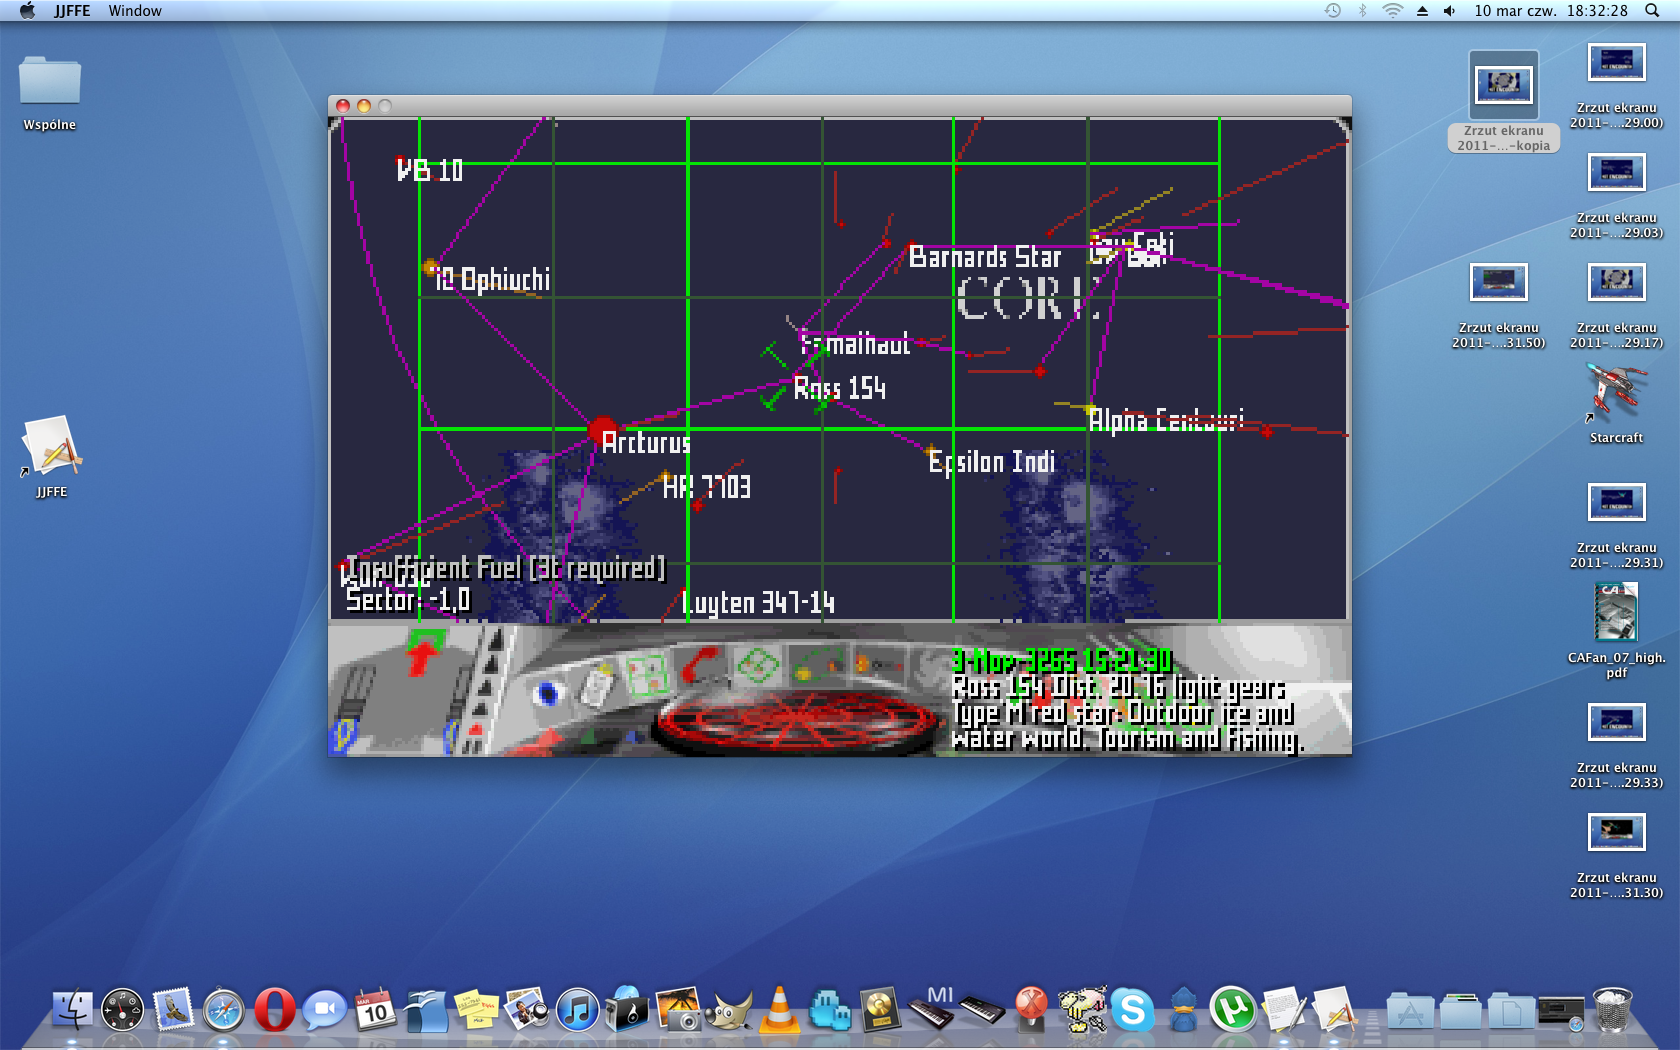Select the Ross 154 star label
This screenshot has height=1050, width=1680.
839,388
